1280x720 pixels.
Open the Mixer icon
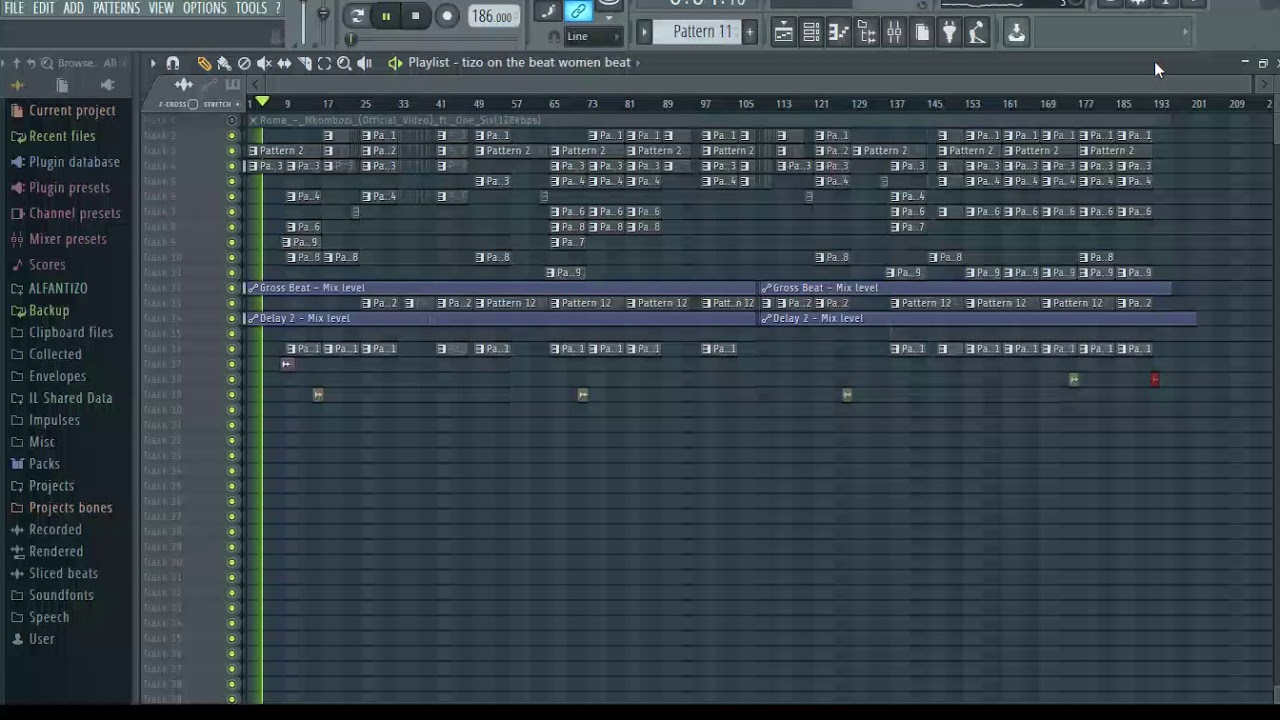click(894, 33)
